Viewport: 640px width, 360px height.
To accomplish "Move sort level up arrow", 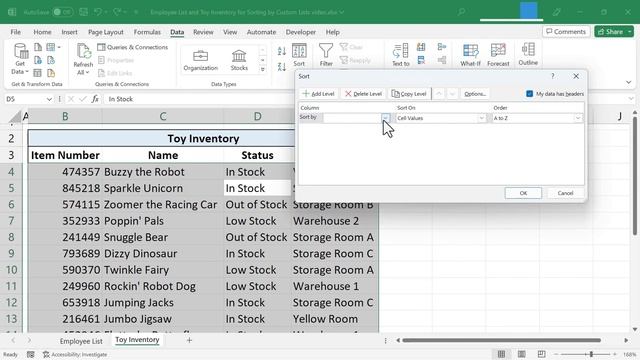I will pos(439,93).
